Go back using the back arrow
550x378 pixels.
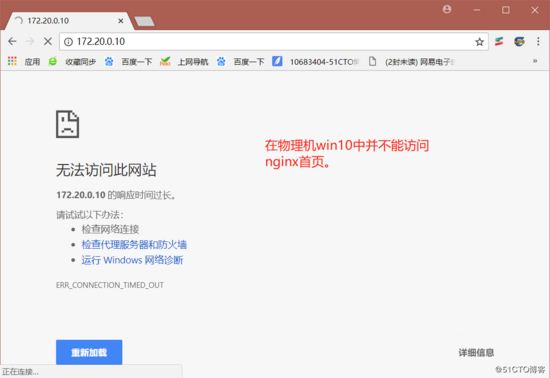pos(12,41)
